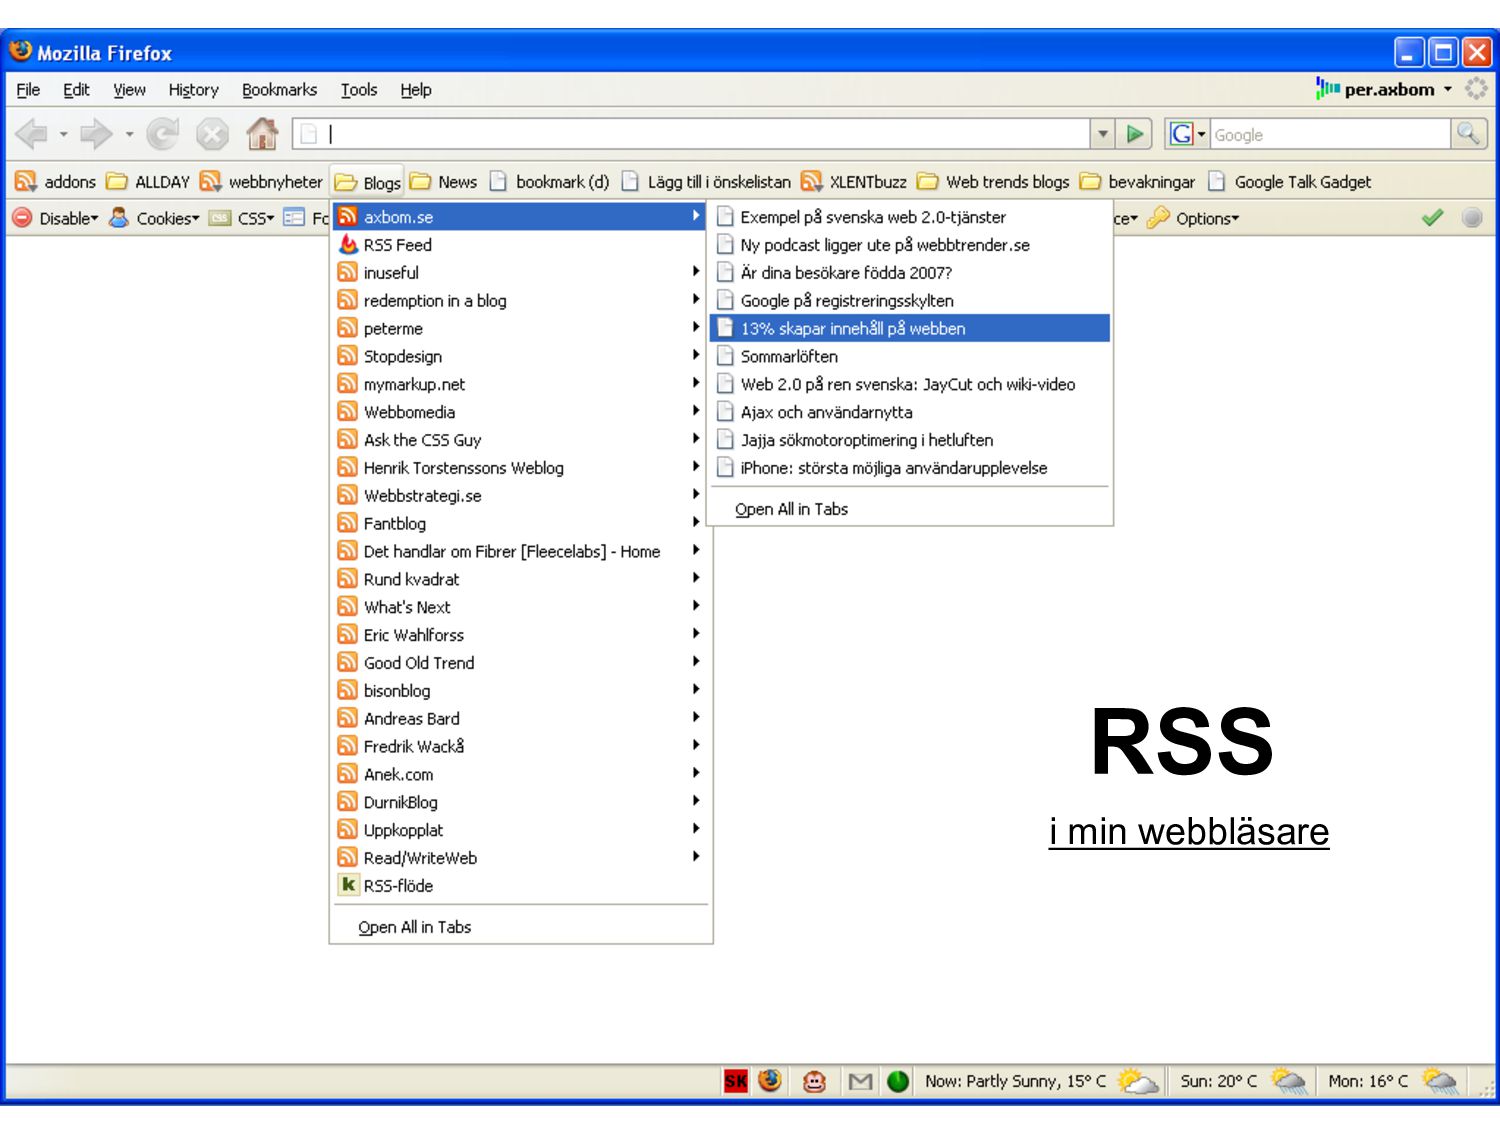
Task: Open article Ajax och användarnytta
Action: pos(910,412)
